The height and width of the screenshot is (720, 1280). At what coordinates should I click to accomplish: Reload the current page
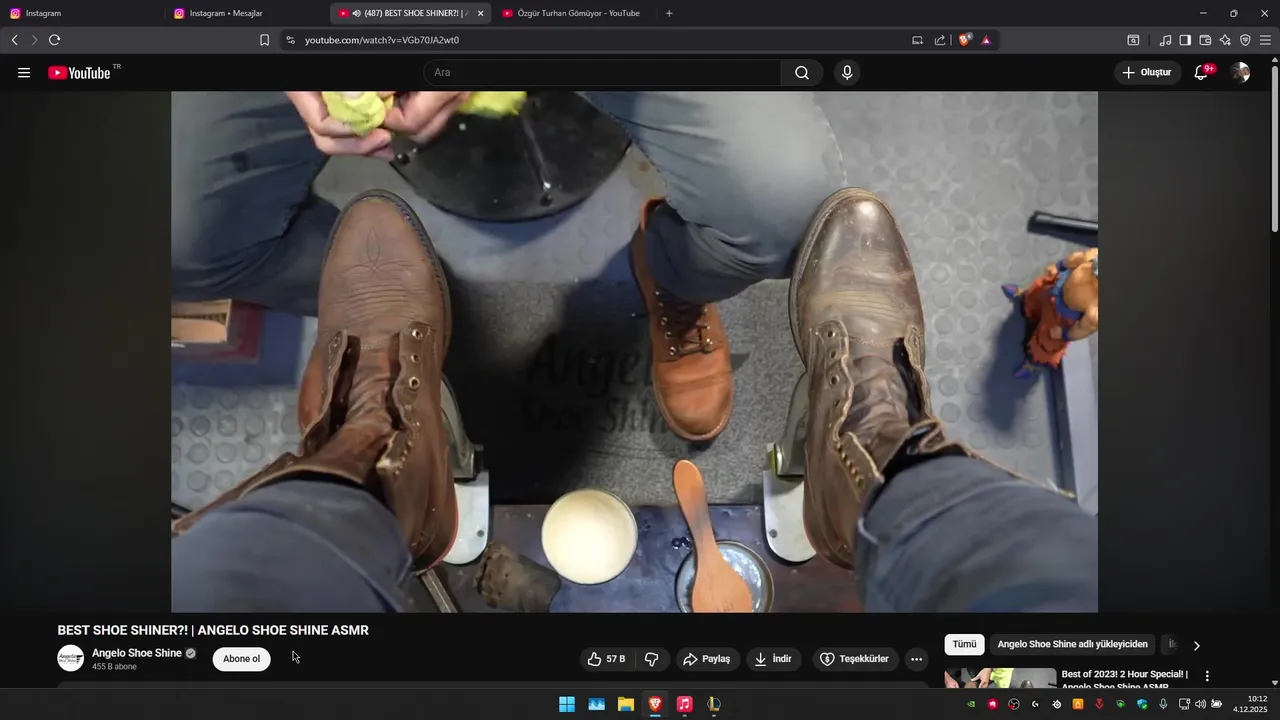(x=55, y=40)
